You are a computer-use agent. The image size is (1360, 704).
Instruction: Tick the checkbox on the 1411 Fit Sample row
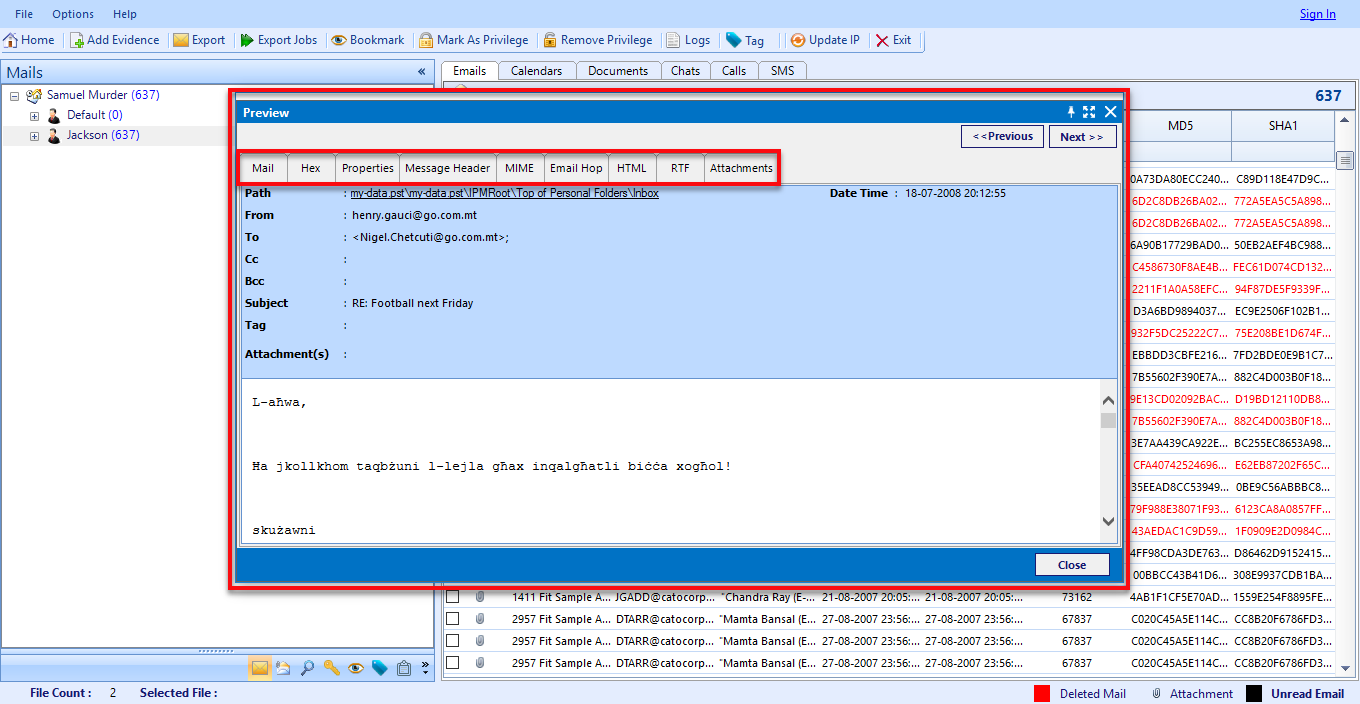click(x=452, y=597)
